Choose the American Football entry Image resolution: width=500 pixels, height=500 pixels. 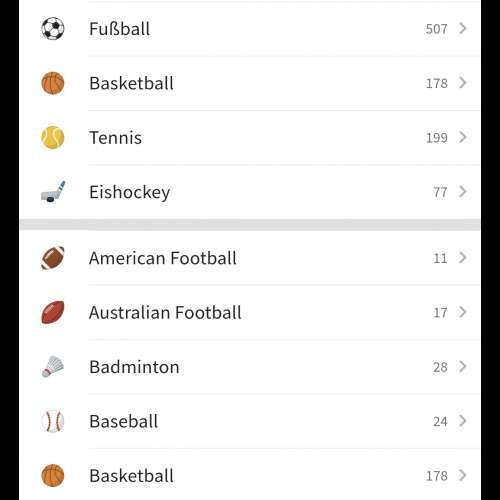pyautogui.click(x=250, y=258)
